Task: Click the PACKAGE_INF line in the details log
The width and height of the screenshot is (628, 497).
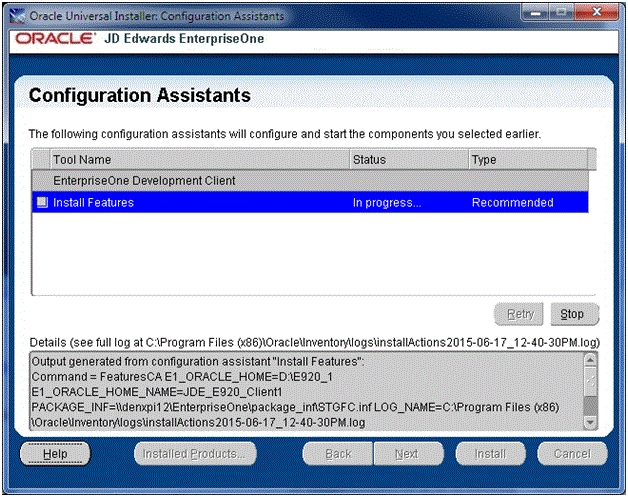Action: click(295, 407)
